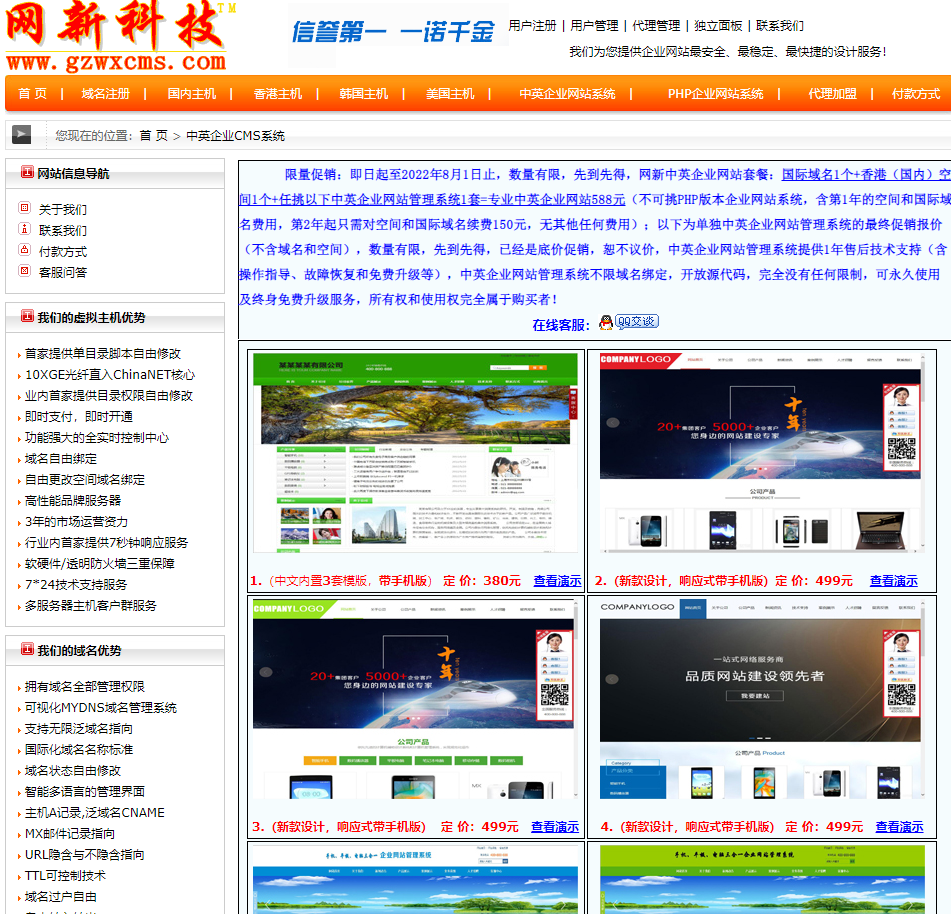951x914 pixels.
Task: Click 查看演示 for template 1
Action: click(x=557, y=581)
